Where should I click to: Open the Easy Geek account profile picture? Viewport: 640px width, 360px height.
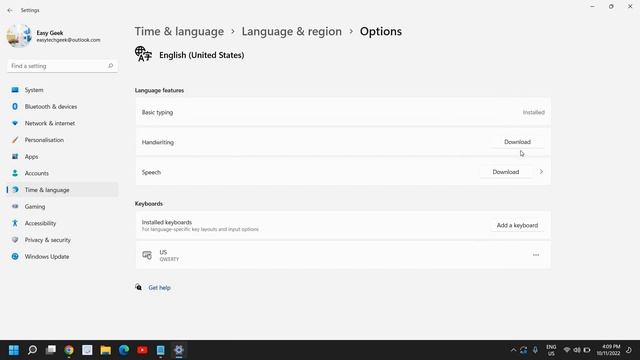click(19, 36)
